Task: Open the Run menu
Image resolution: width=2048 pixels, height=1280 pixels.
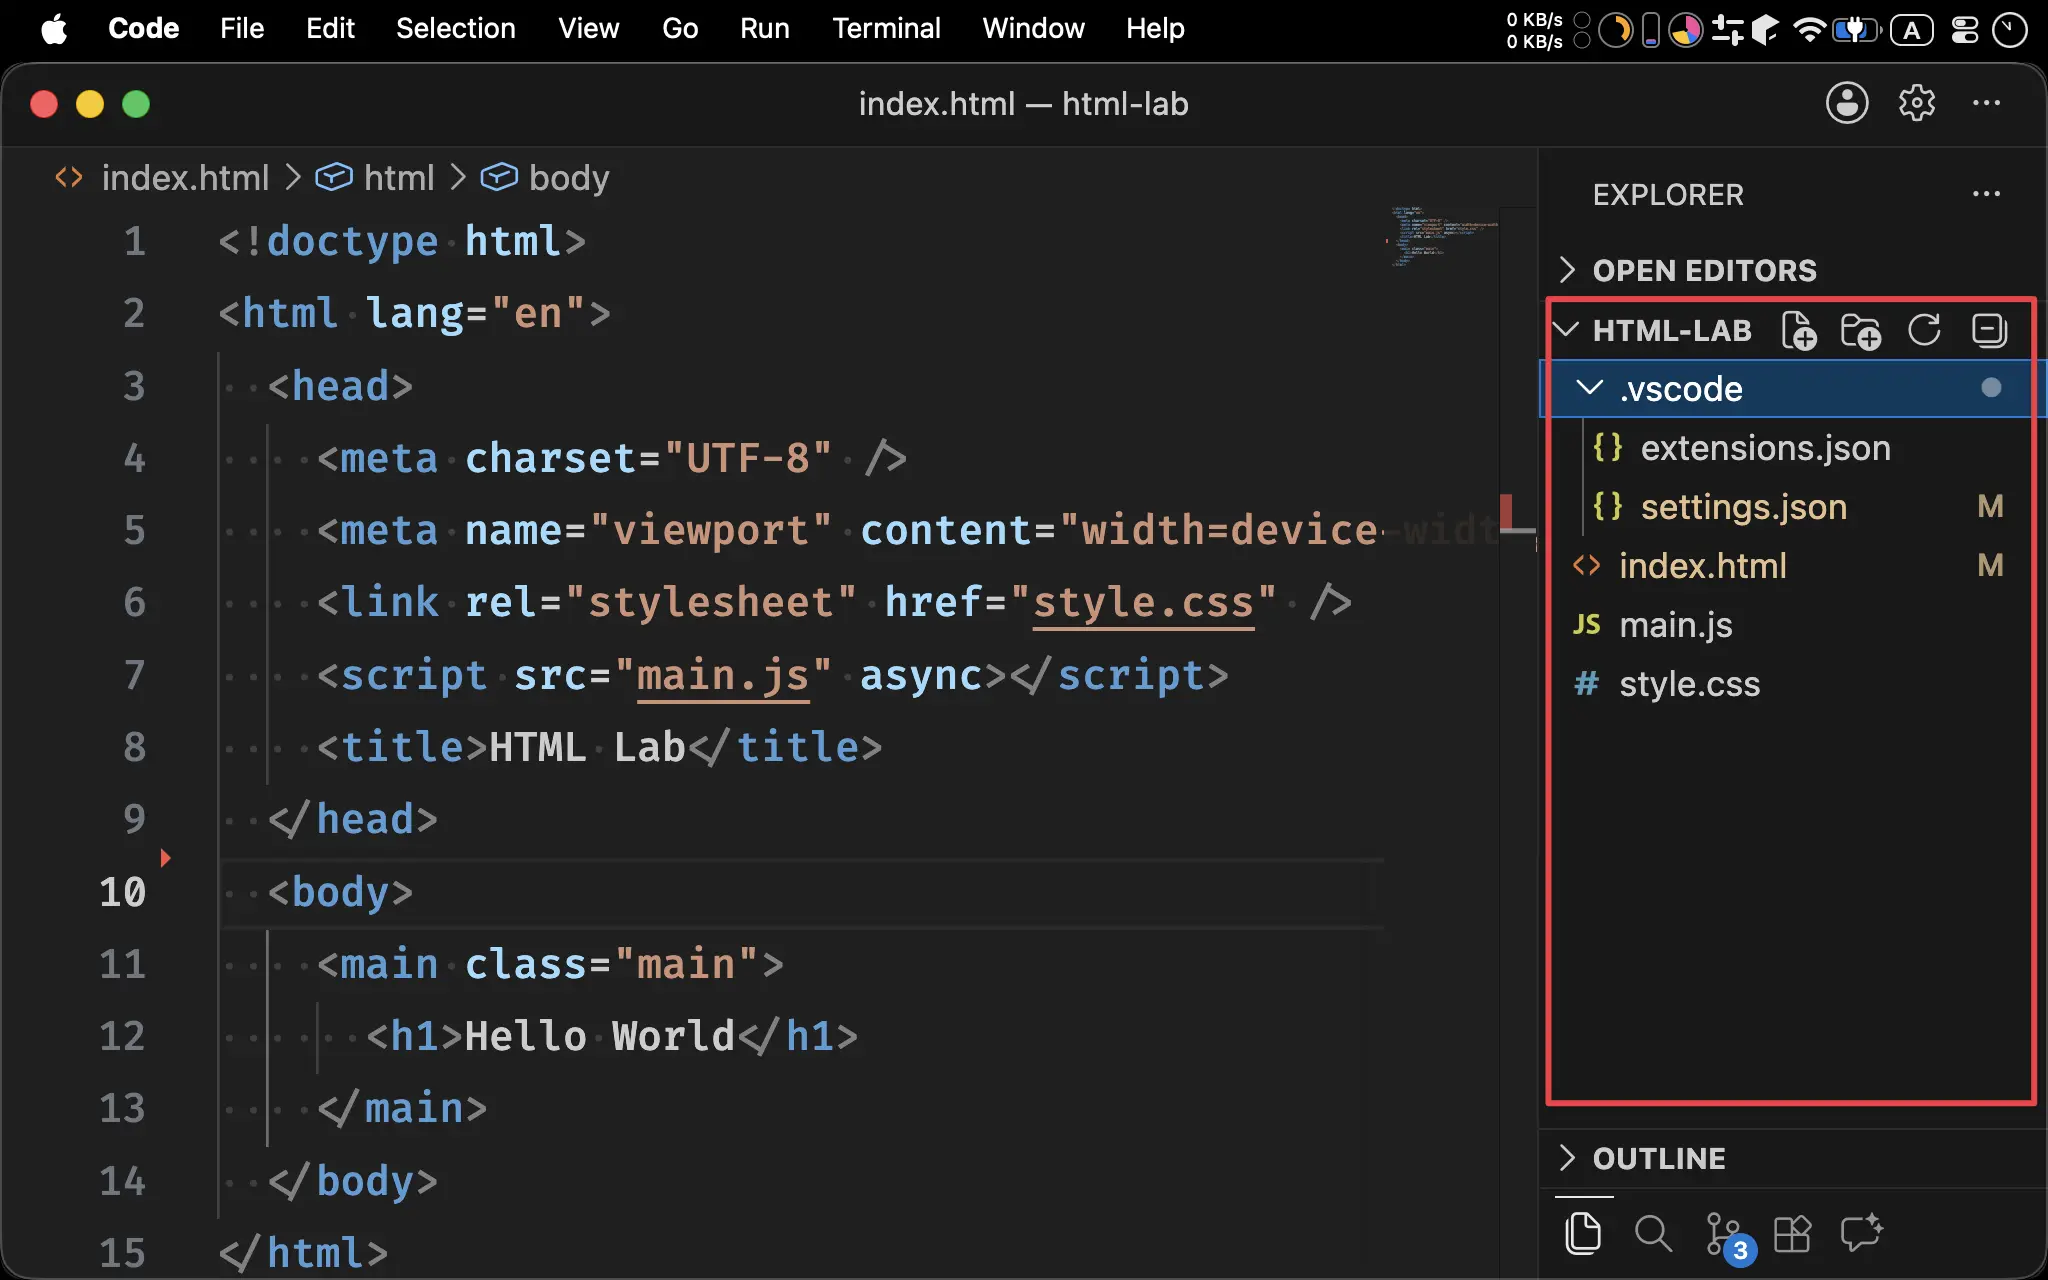Action: [765, 29]
